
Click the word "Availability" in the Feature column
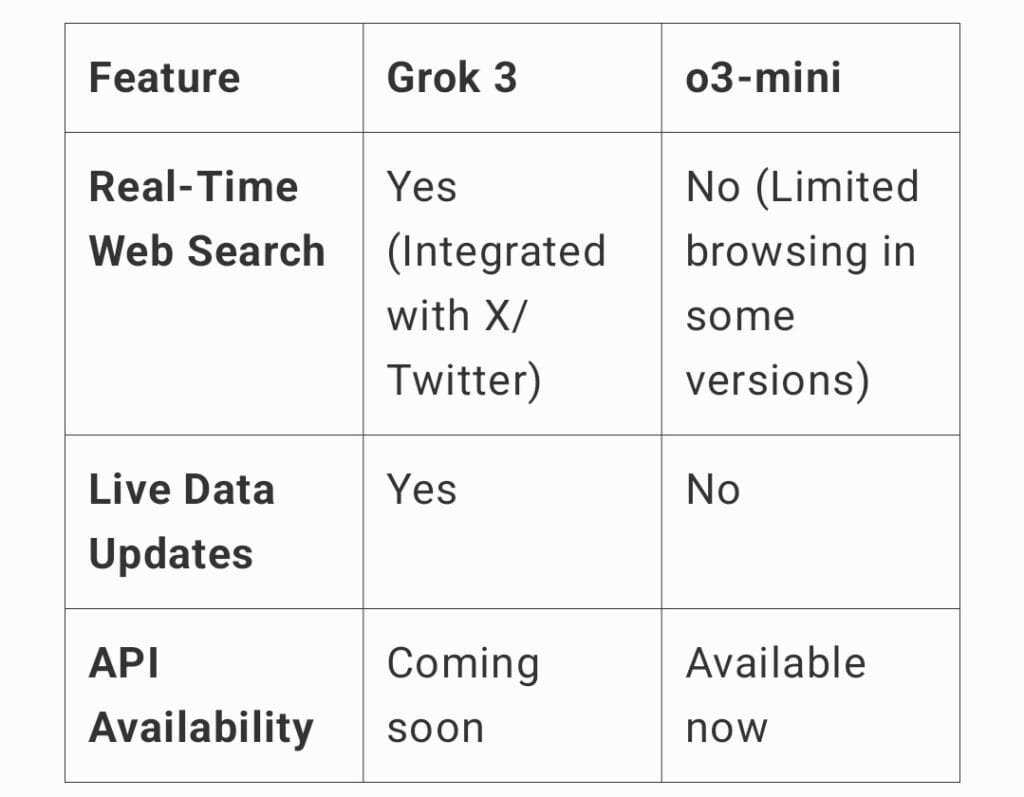click(x=201, y=727)
